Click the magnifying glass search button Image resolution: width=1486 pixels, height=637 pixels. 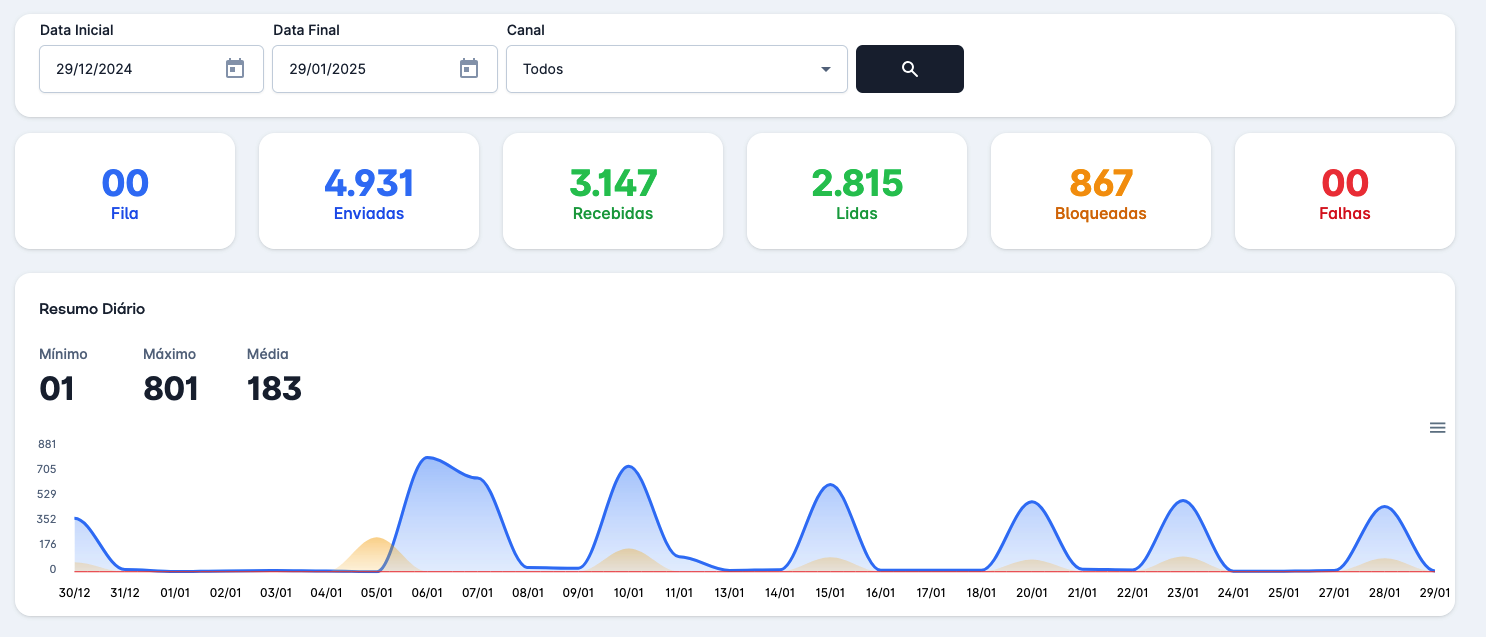[909, 69]
